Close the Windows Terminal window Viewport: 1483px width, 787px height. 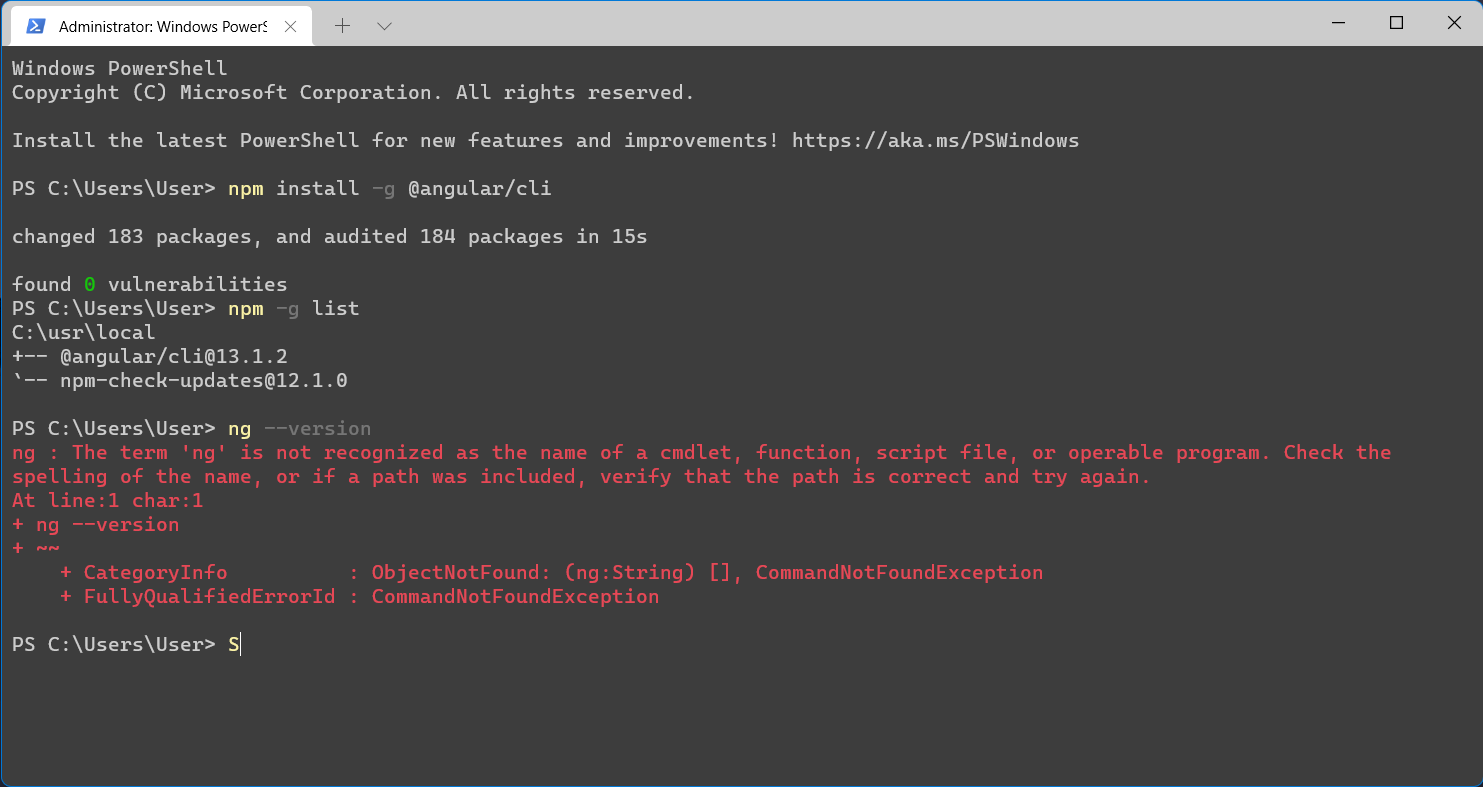pos(1454,23)
